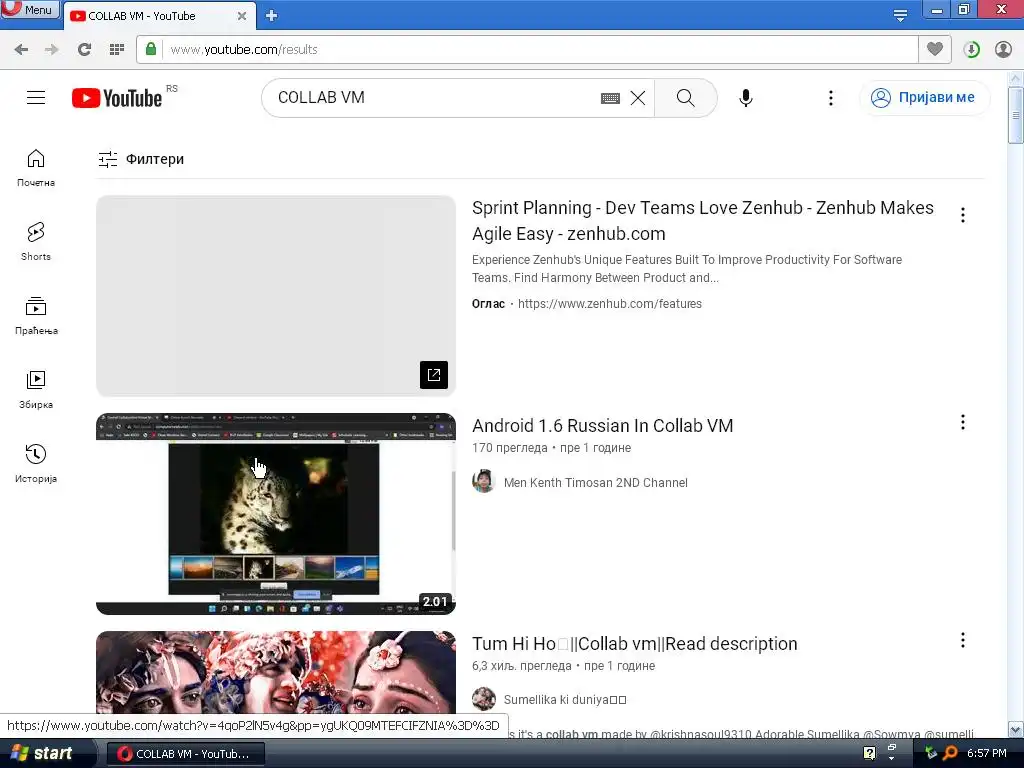The height and width of the screenshot is (768, 1024).
Task: Click Sumellika ki duniya channel avatar
Action: (484, 699)
